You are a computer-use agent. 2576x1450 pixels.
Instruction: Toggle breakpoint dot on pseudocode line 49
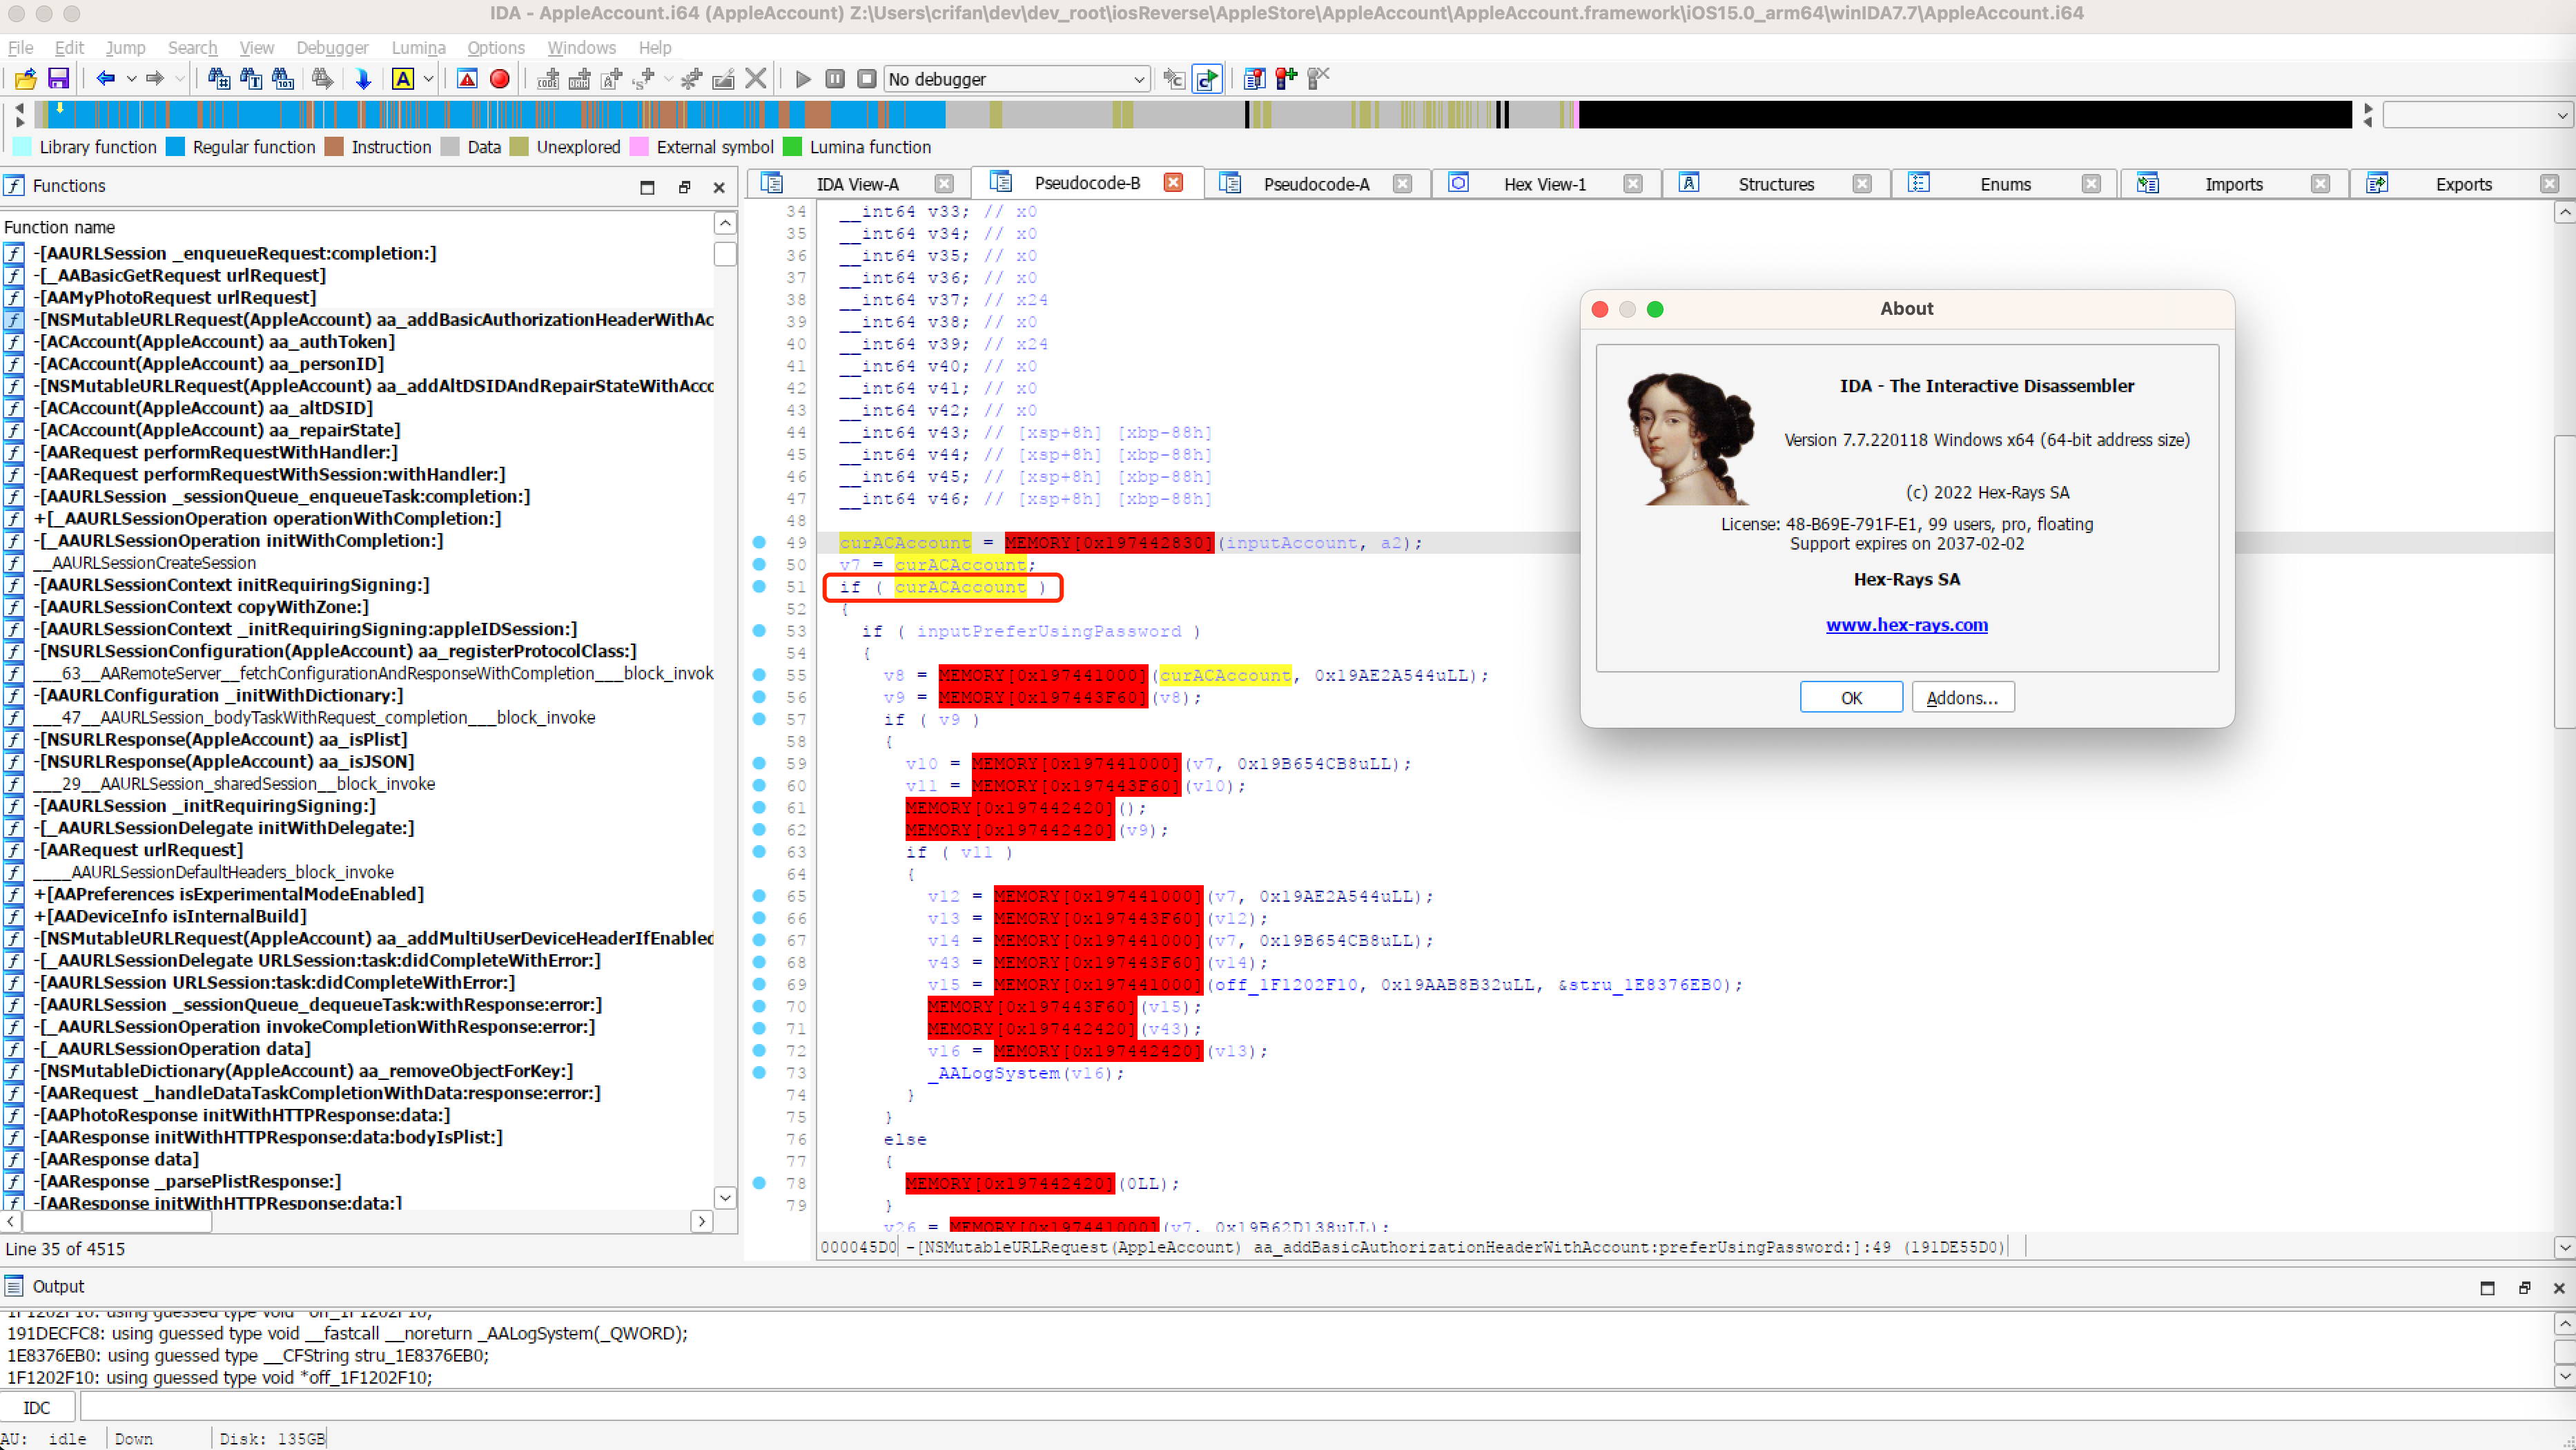(759, 543)
